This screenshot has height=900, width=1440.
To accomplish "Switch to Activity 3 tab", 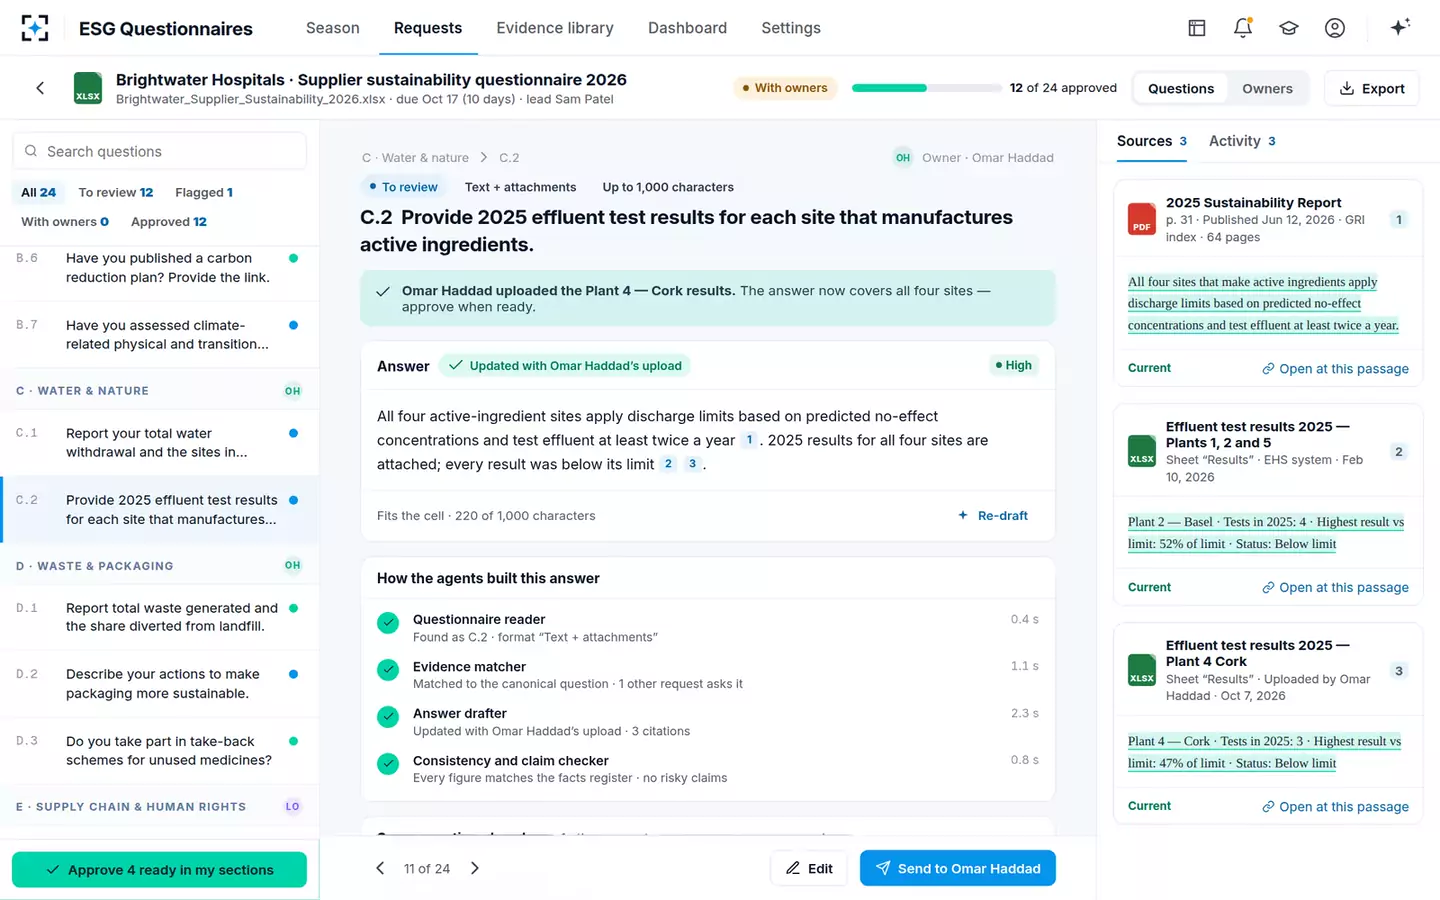I will point(1242,141).
